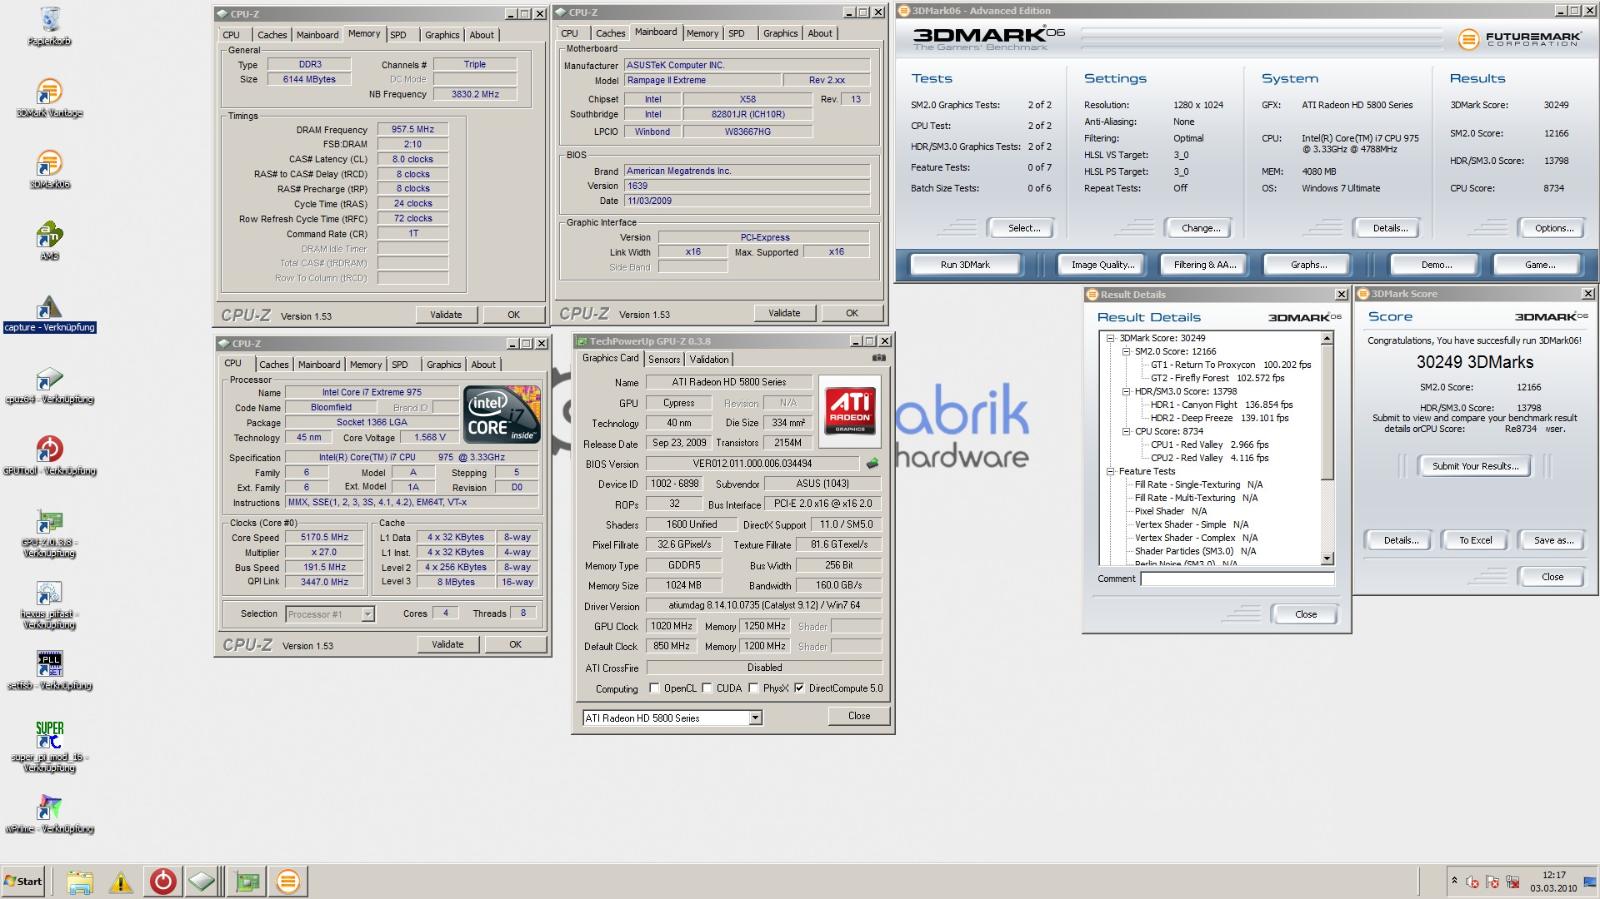Open the ATI Radeon HD 5800 Series dropdown
This screenshot has height=899, width=1600.
click(x=755, y=718)
